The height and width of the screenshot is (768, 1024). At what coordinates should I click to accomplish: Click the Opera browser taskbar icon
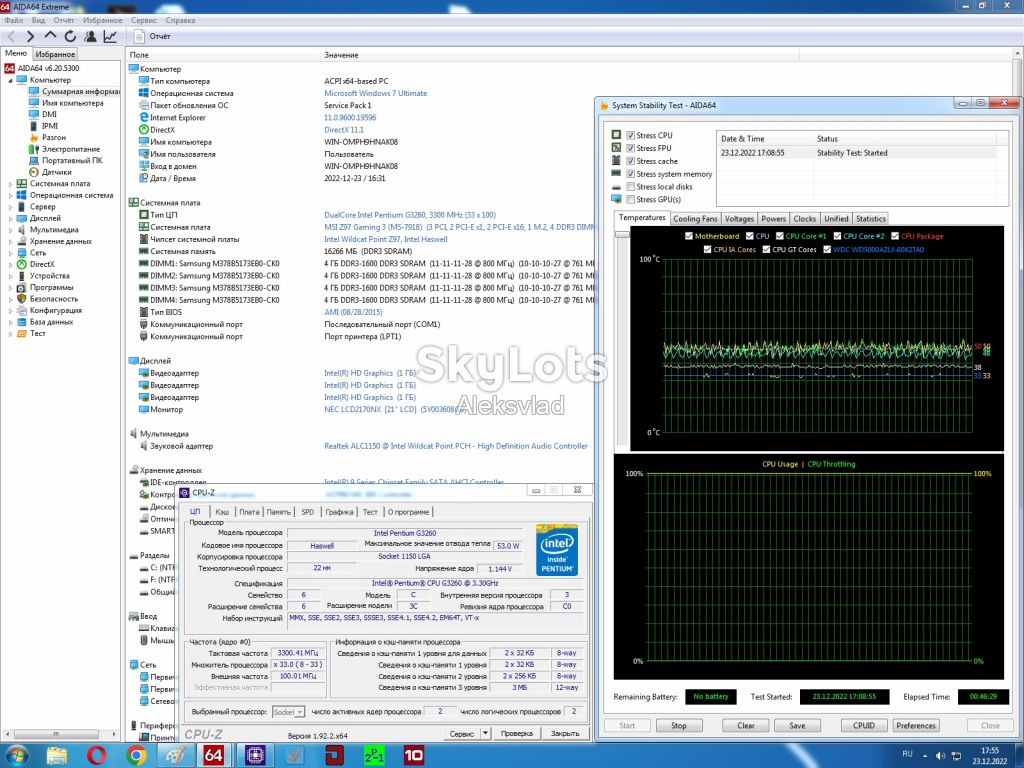(97, 756)
